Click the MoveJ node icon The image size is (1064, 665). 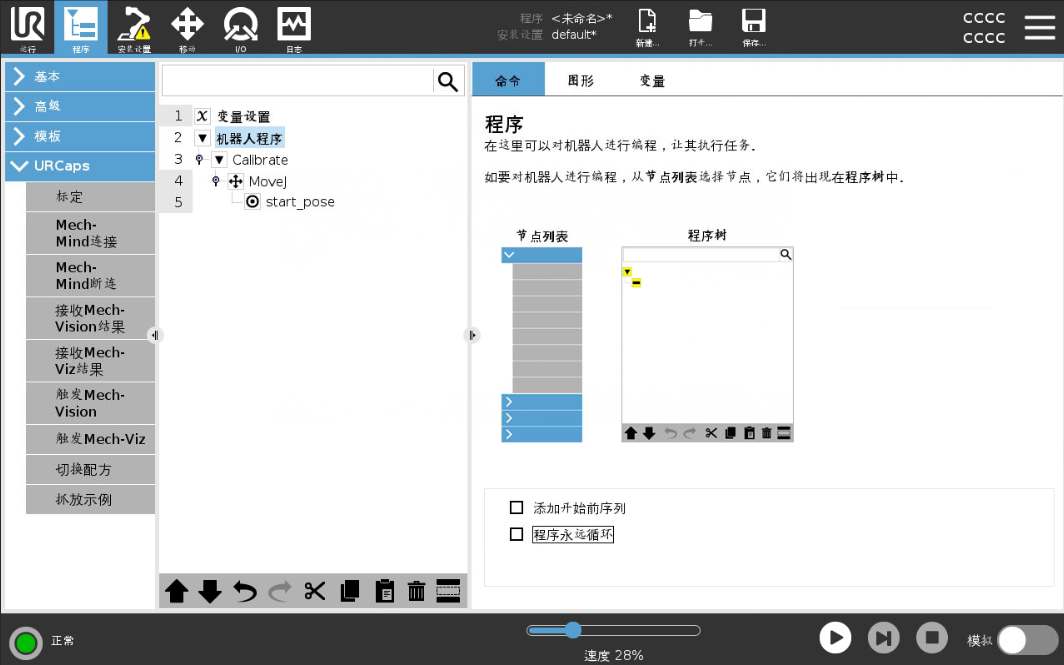(x=235, y=181)
